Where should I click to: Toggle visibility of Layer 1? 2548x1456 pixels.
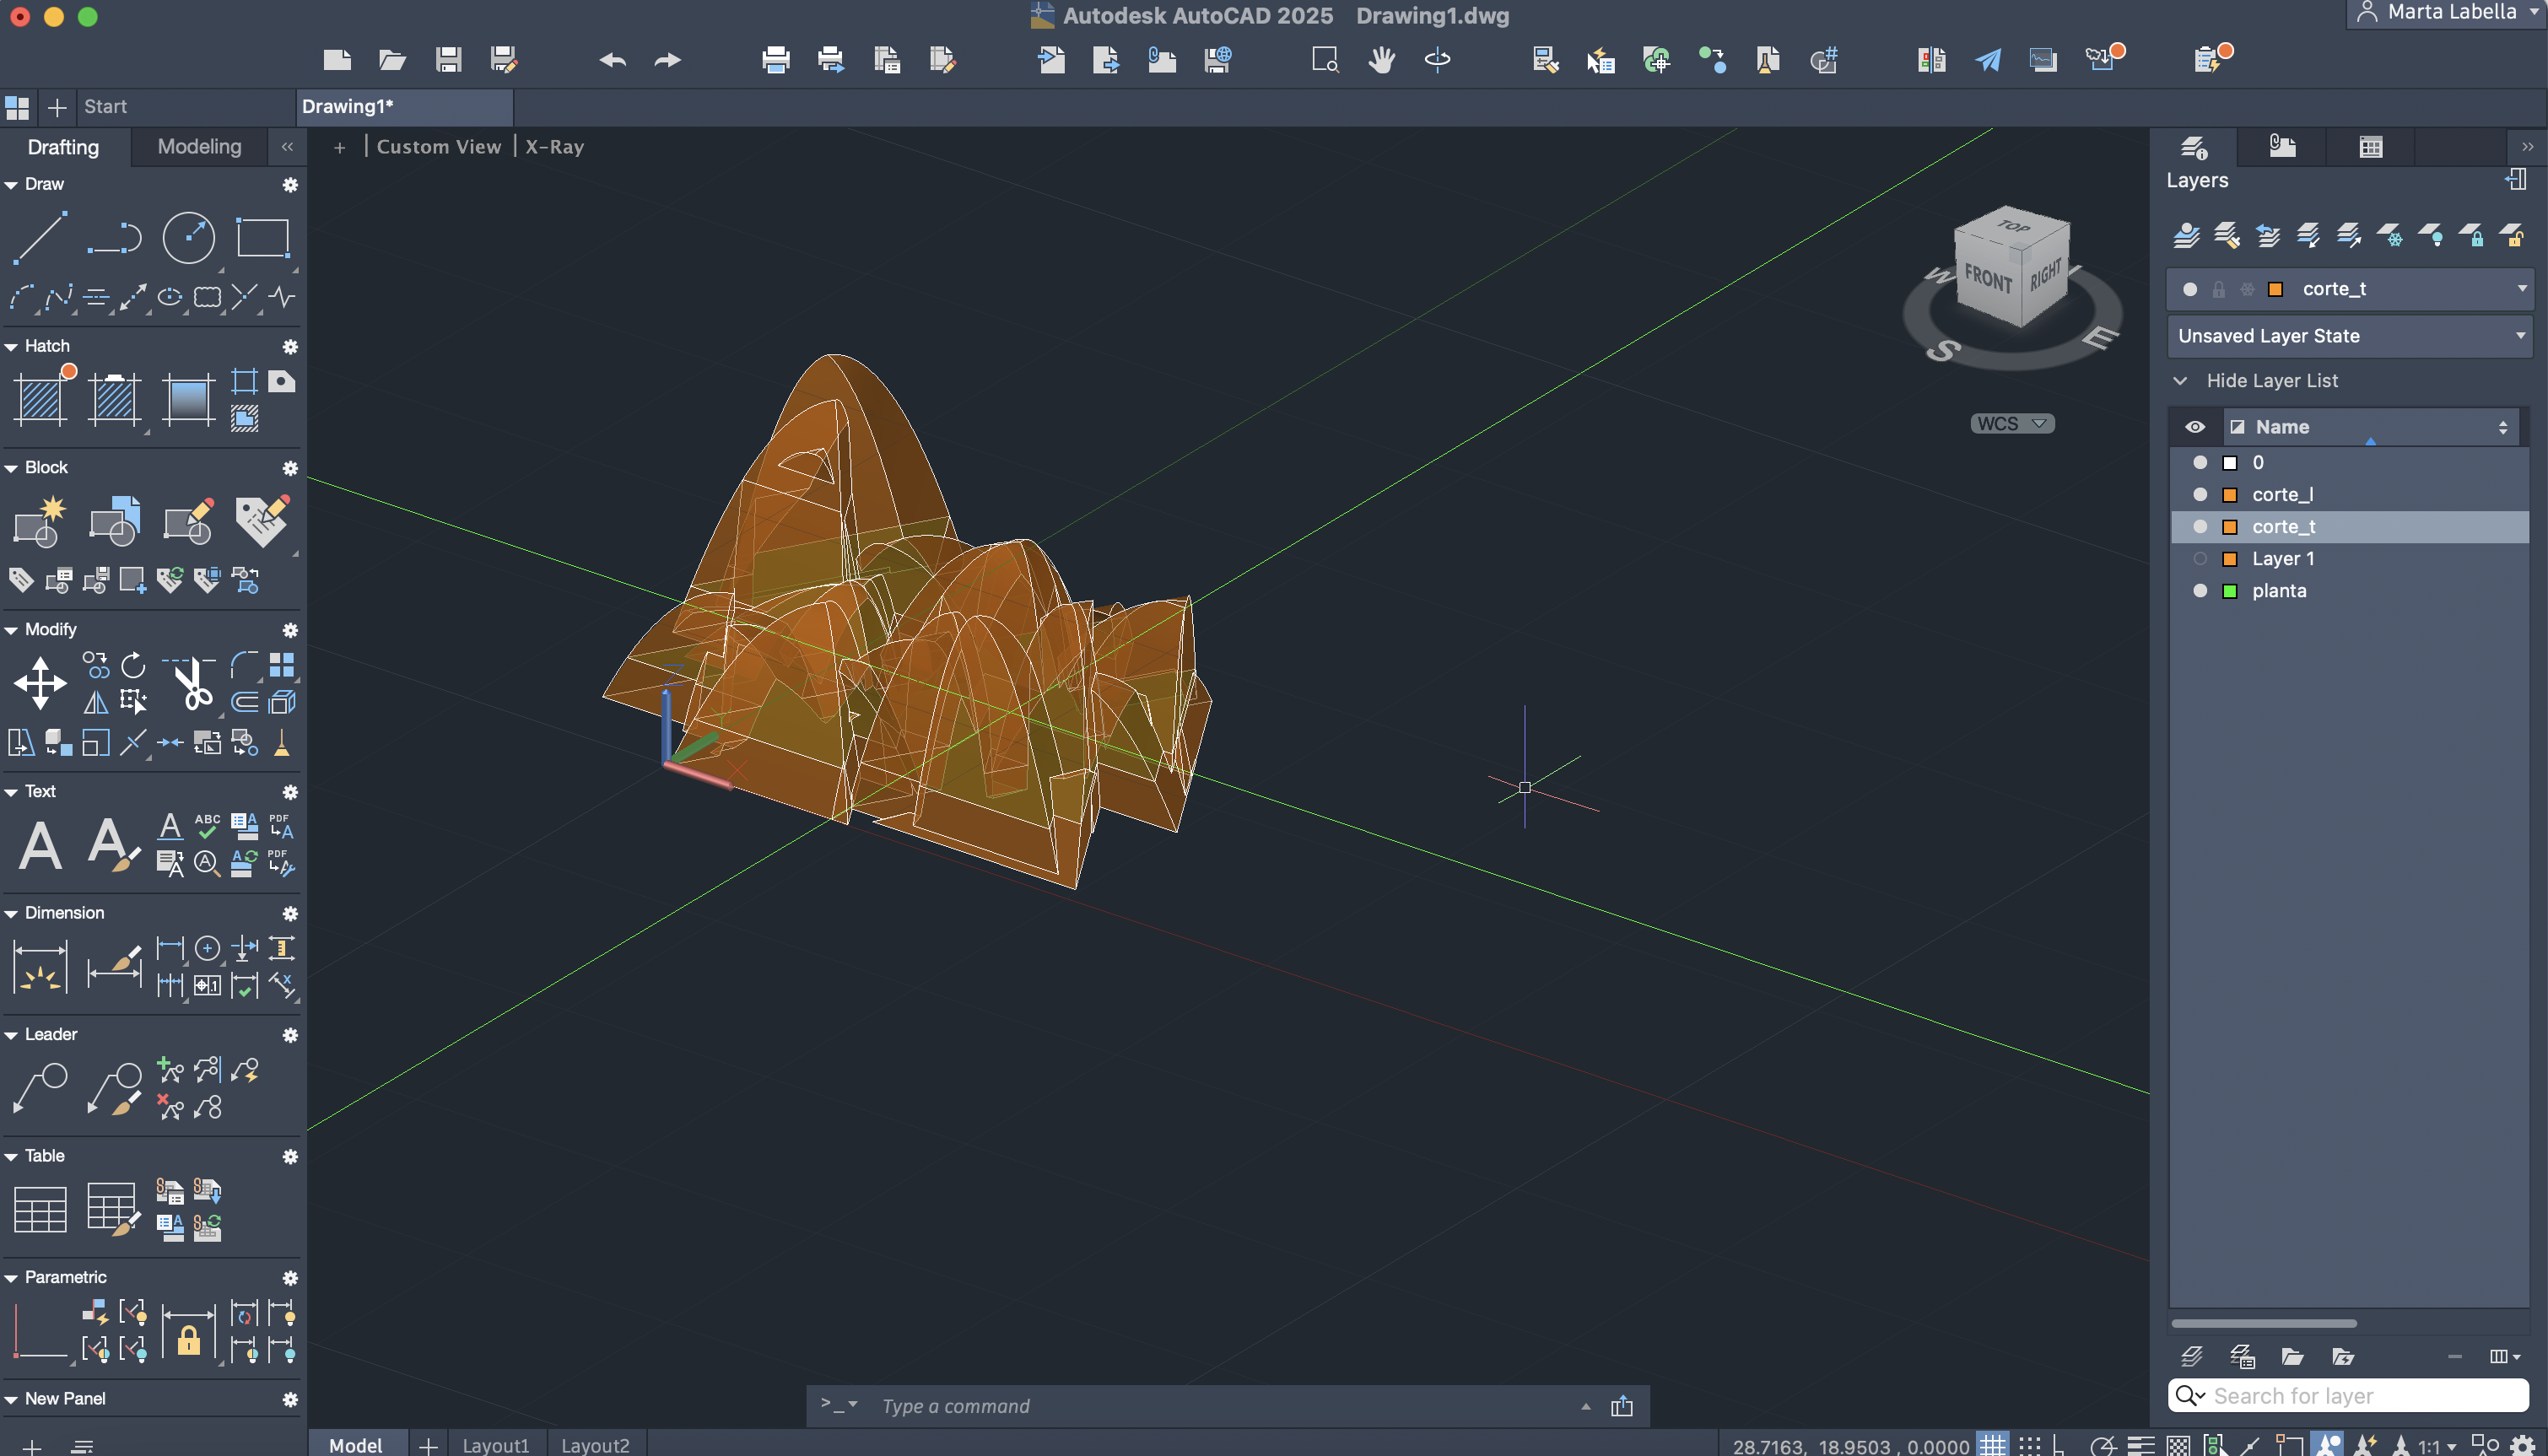pyautogui.click(x=2200, y=558)
